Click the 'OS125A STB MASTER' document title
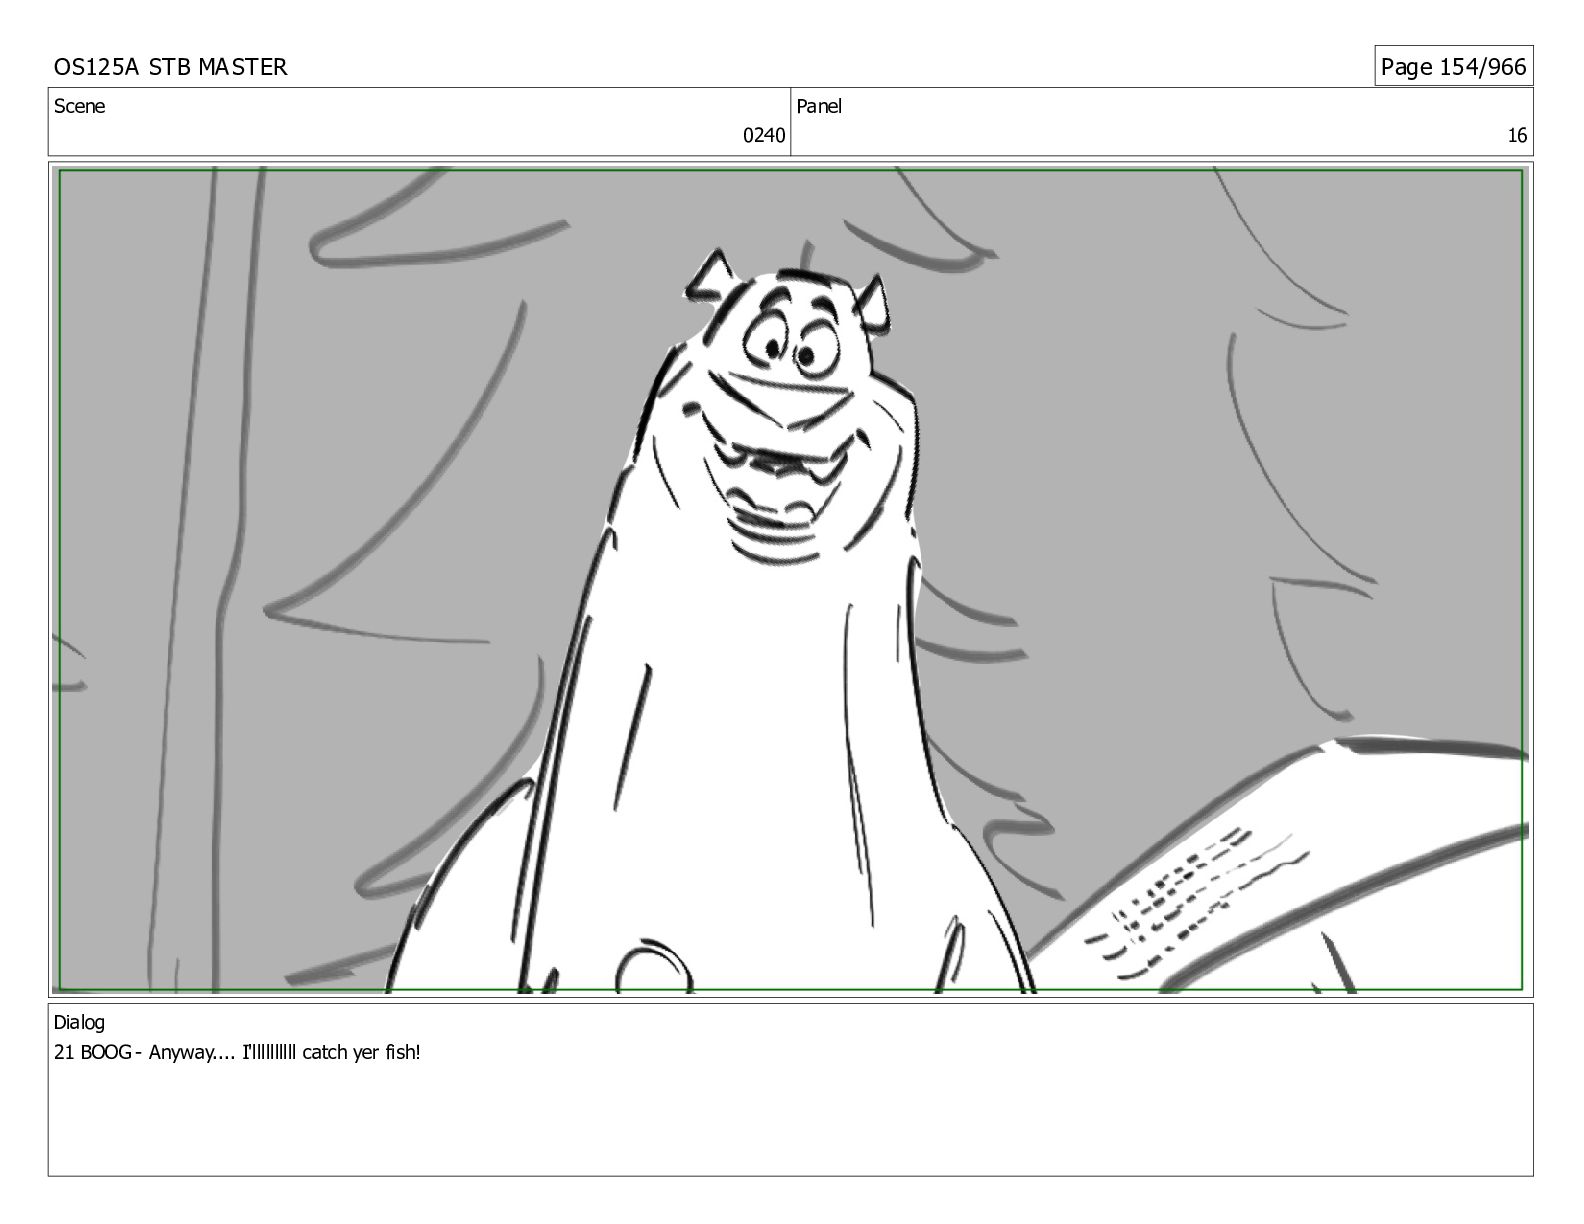The width and height of the screenshot is (1584, 1224). pyautogui.click(x=170, y=67)
